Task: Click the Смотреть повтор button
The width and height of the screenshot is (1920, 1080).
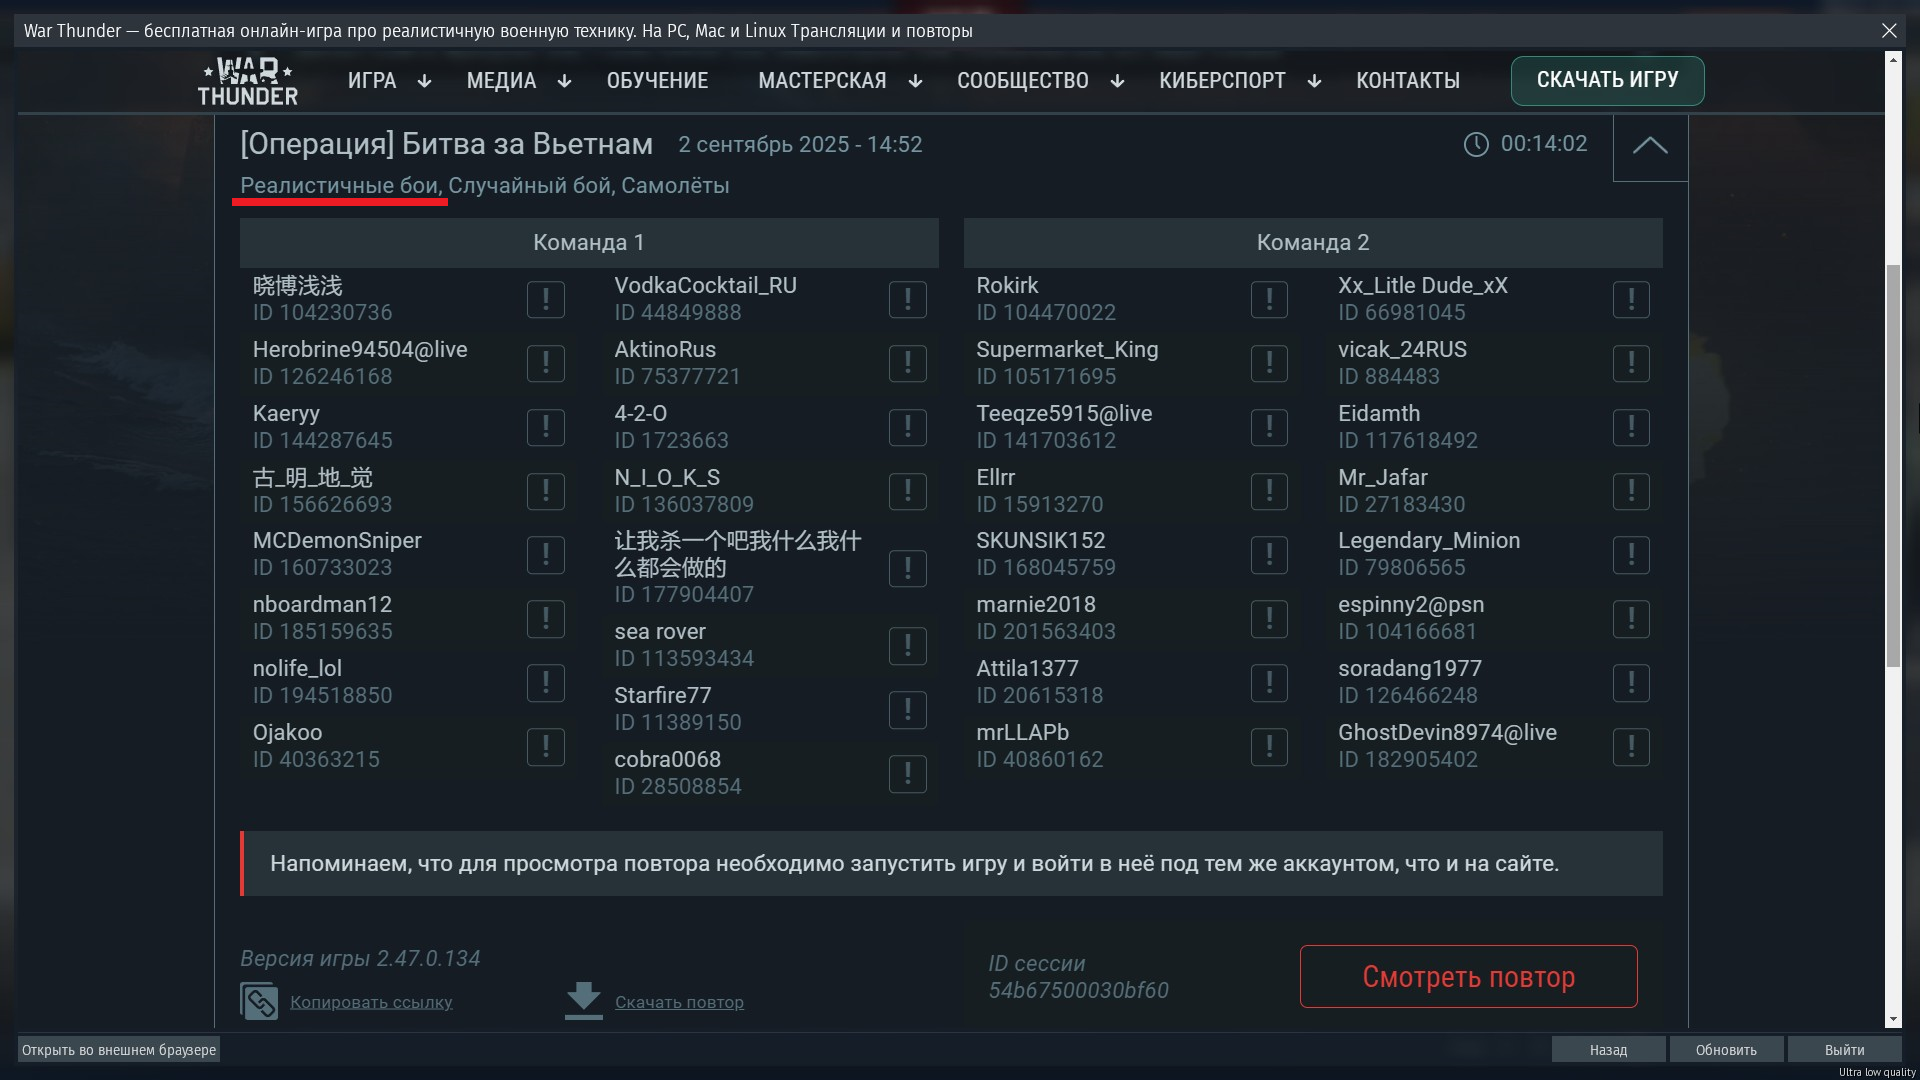Action: (x=1468, y=977)
